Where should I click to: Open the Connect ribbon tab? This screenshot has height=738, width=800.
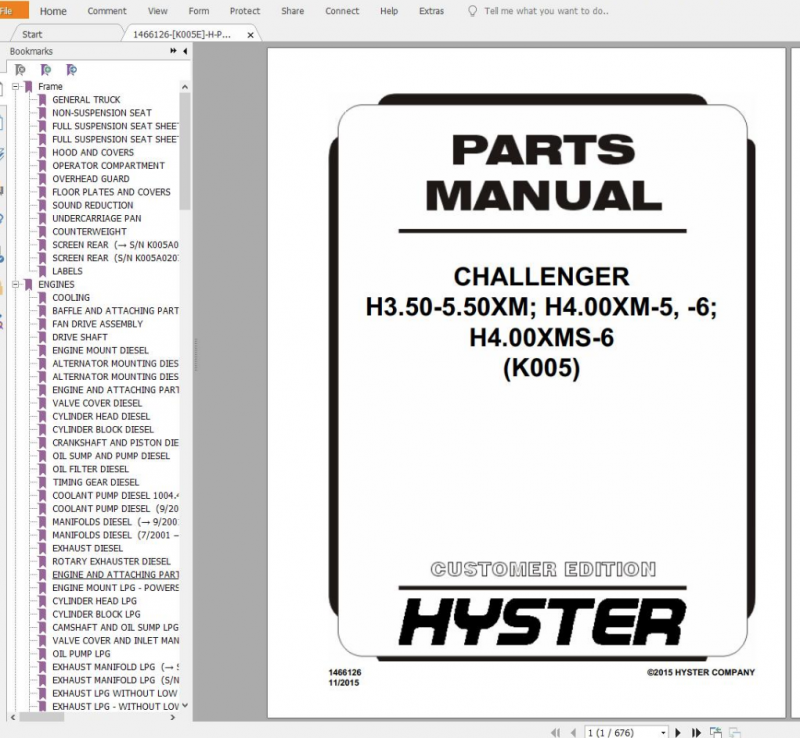point(342,11)
